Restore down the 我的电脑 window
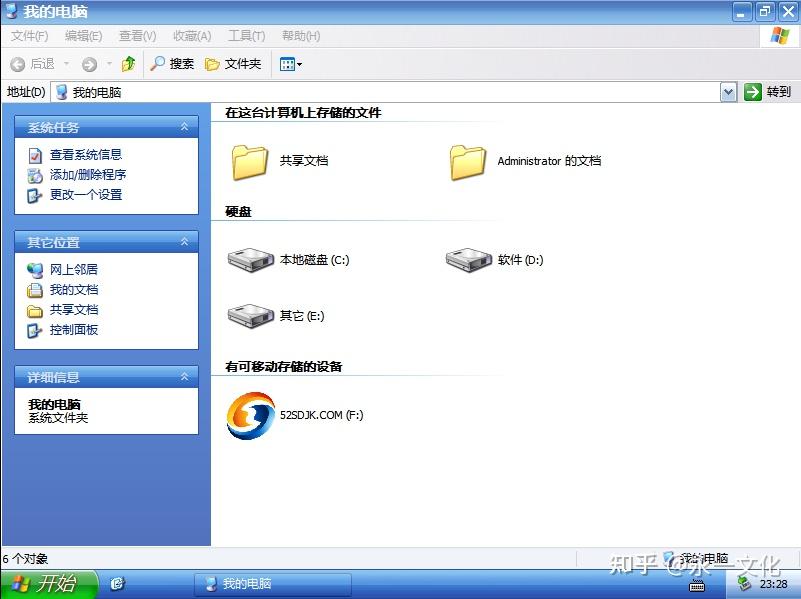This screenshot has width=801, height=599. coord(765,11)
